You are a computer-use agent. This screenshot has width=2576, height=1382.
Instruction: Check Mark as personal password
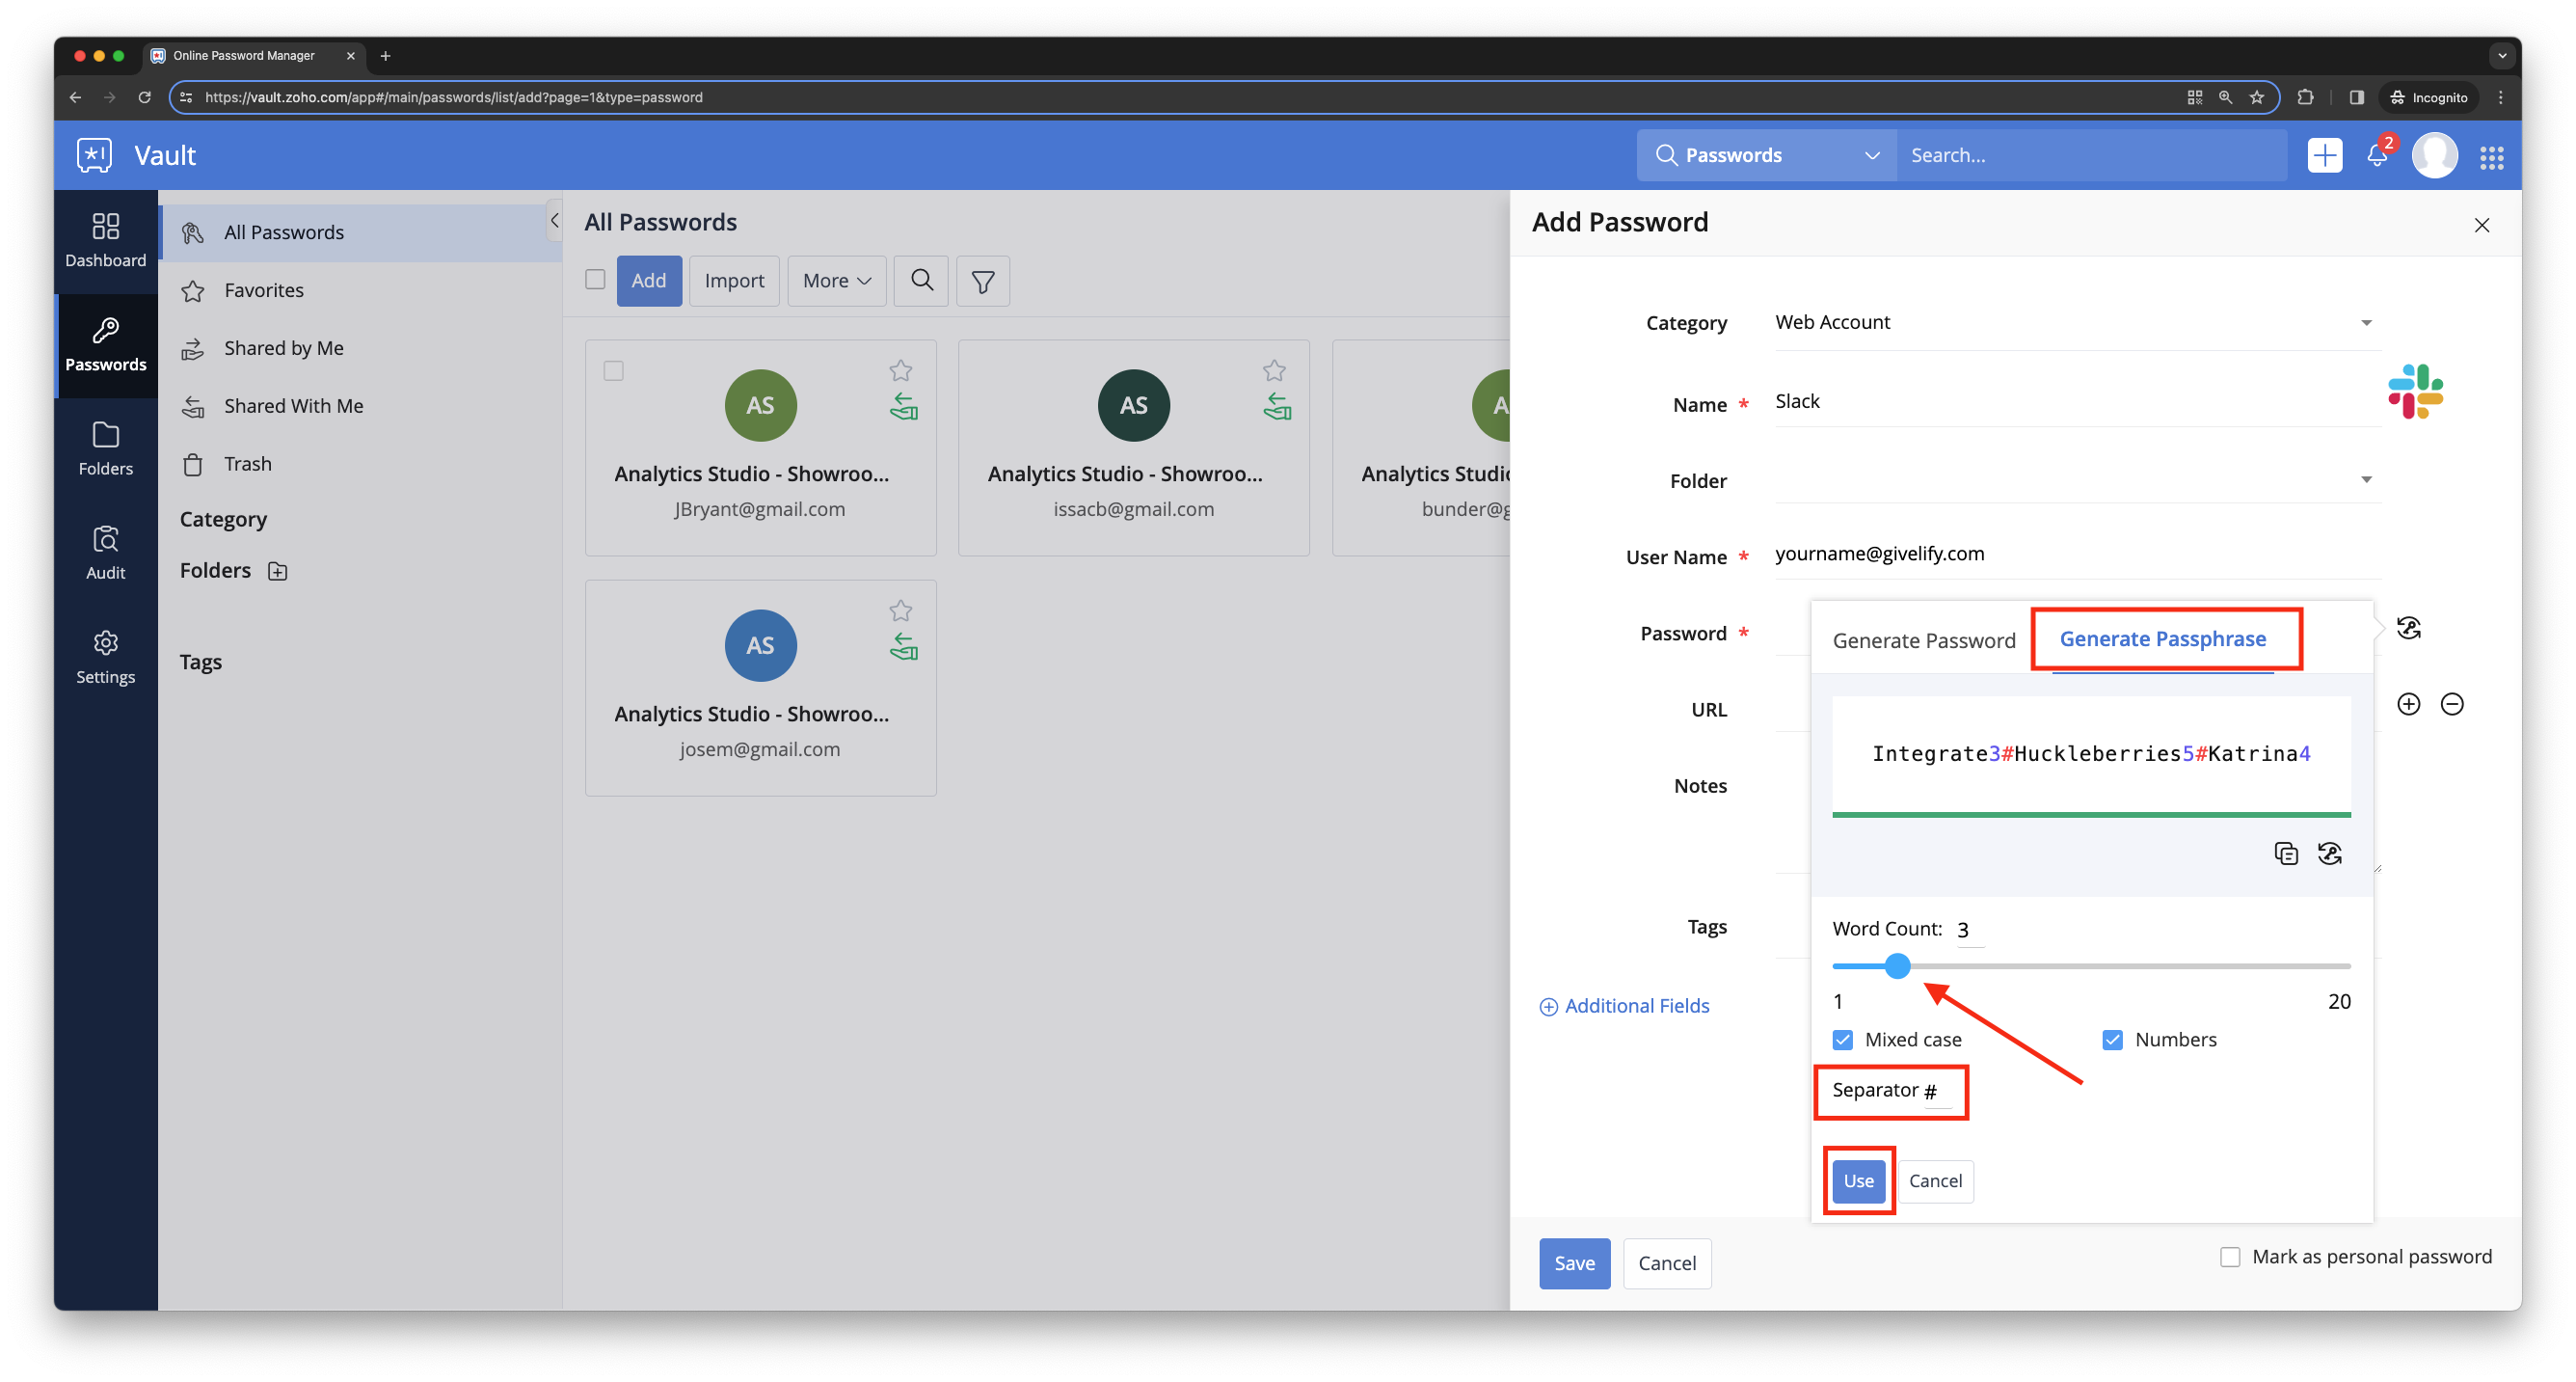(2229, 1256)
